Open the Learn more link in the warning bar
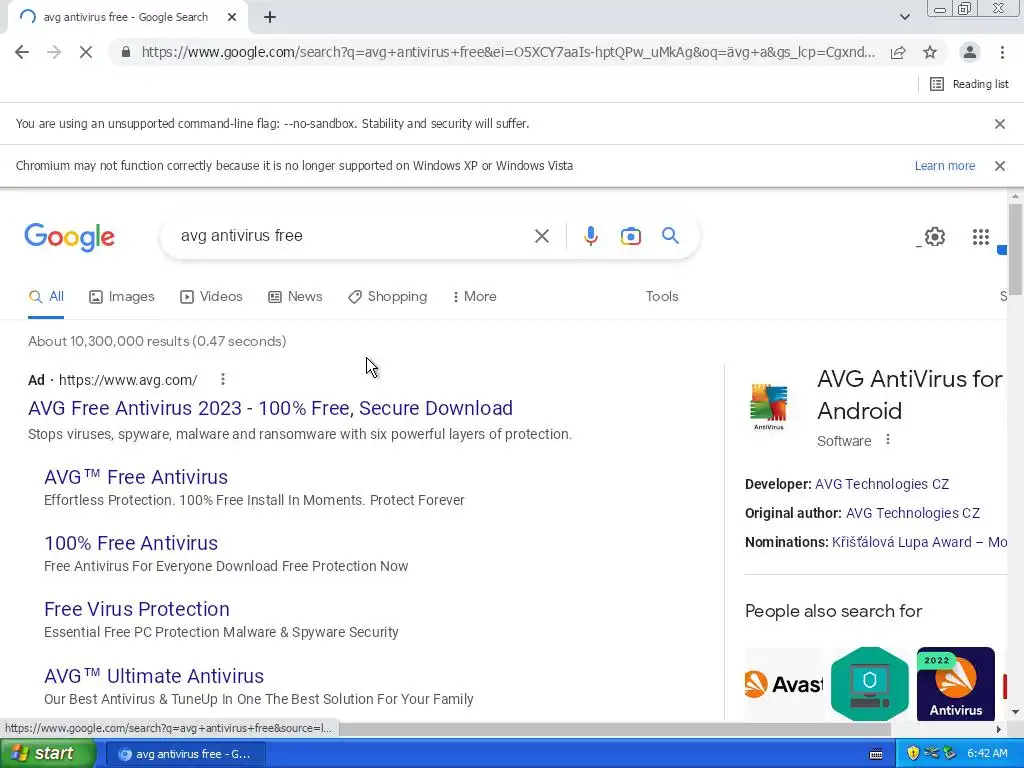 coord(944,166)
